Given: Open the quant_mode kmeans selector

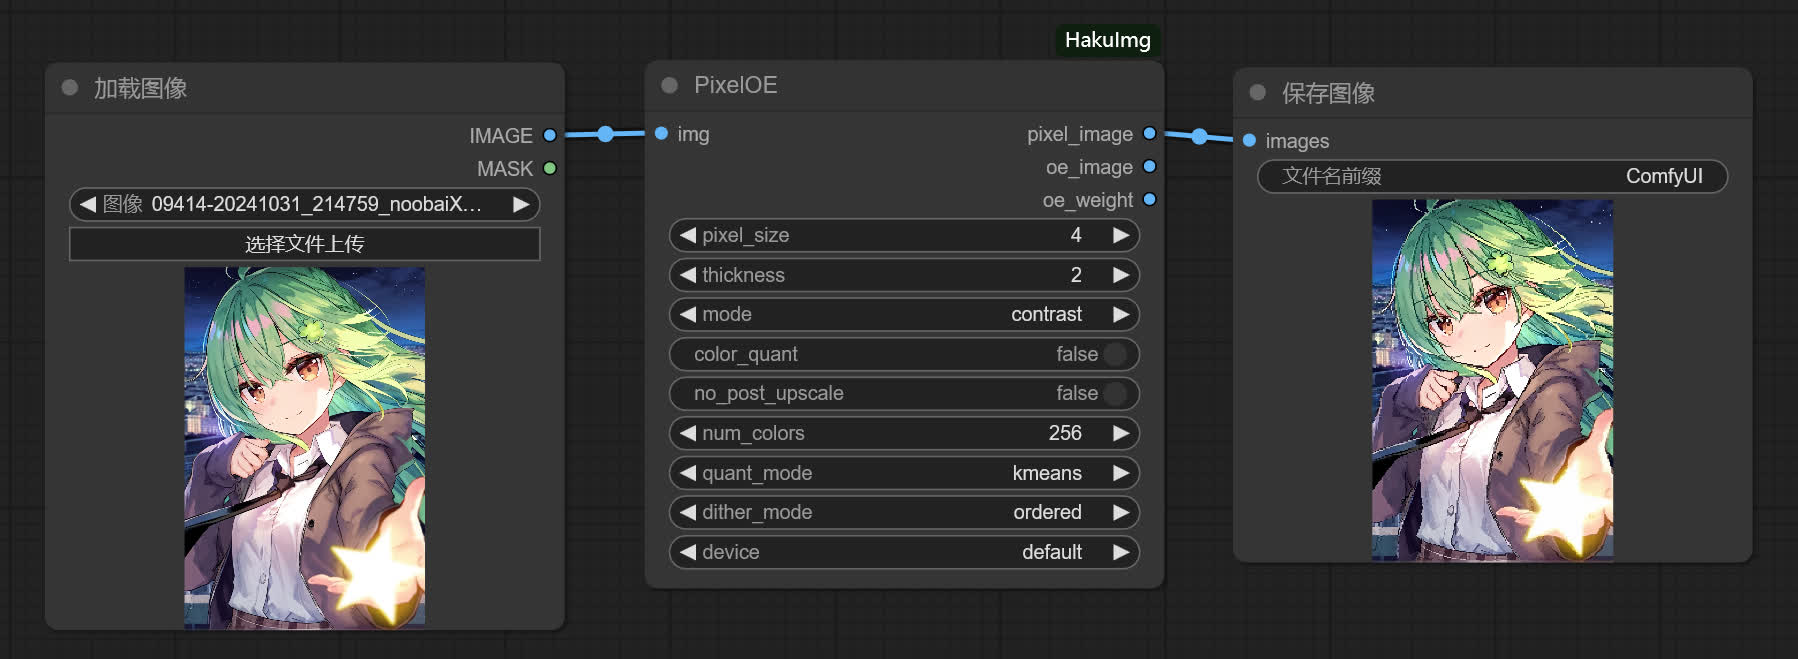Looking at the screenshot, I should pos(904,473).
